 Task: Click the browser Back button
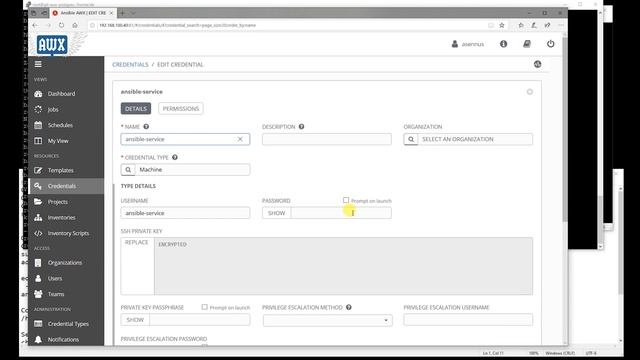(x=35, y=25)
